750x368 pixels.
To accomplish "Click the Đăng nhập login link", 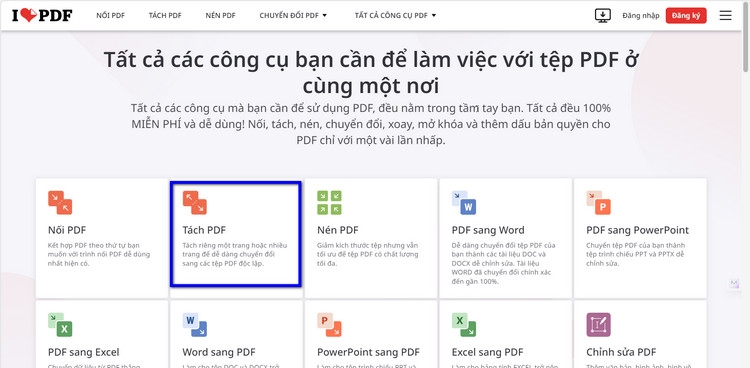I will [x=641, y=16].
